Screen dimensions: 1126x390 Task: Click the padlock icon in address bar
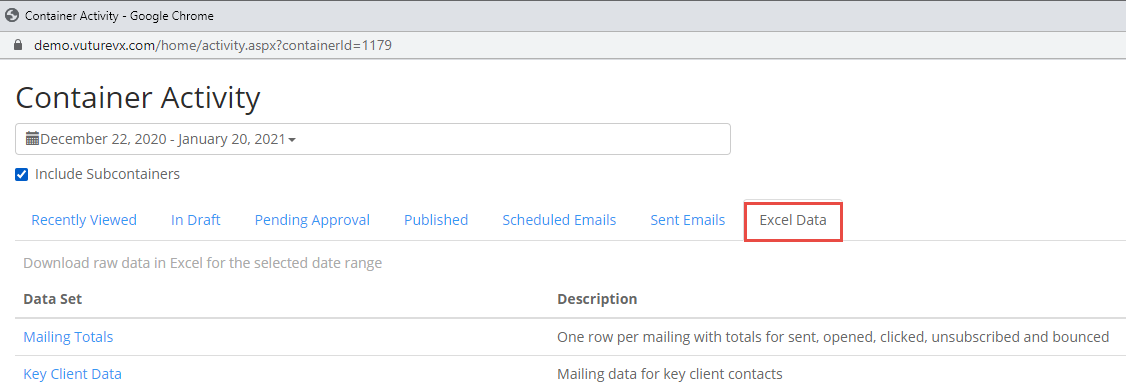(19, 45)
